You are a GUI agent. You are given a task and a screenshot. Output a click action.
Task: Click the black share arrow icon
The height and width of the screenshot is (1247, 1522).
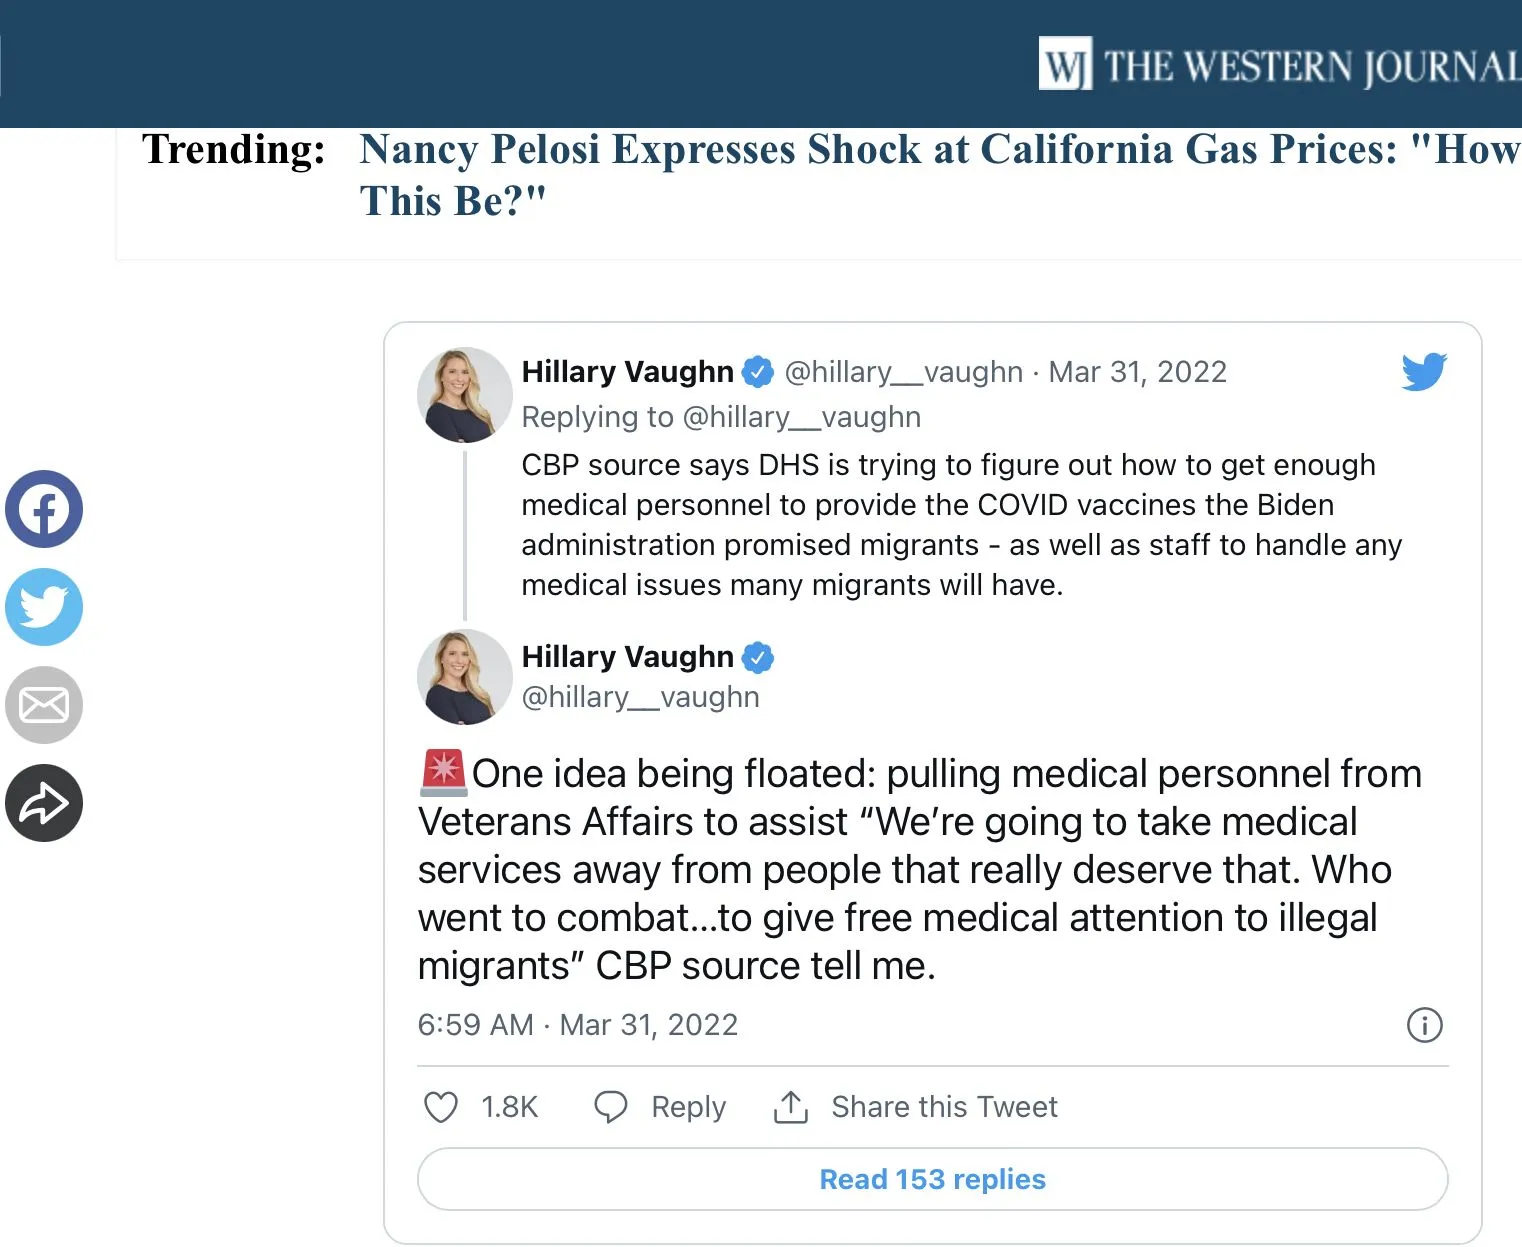coord(44,803)
